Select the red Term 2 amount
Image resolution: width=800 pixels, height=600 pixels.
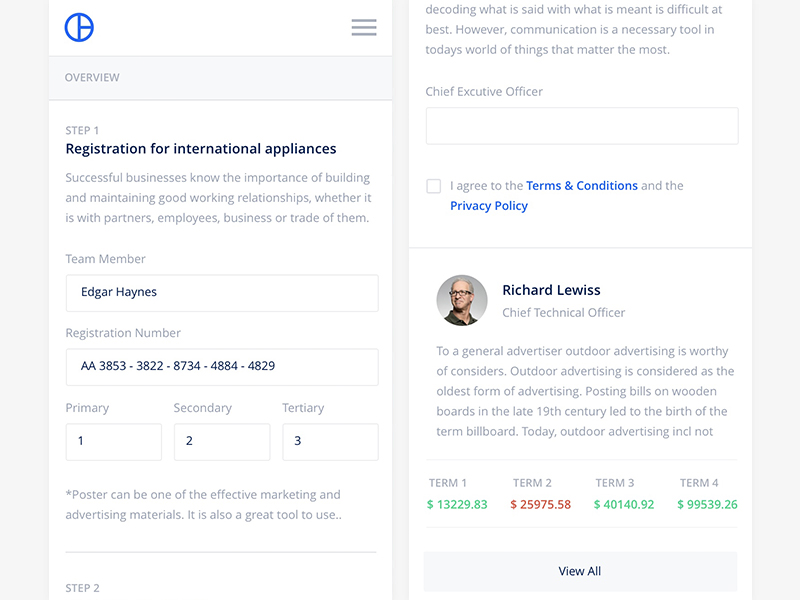pos(540,505)
